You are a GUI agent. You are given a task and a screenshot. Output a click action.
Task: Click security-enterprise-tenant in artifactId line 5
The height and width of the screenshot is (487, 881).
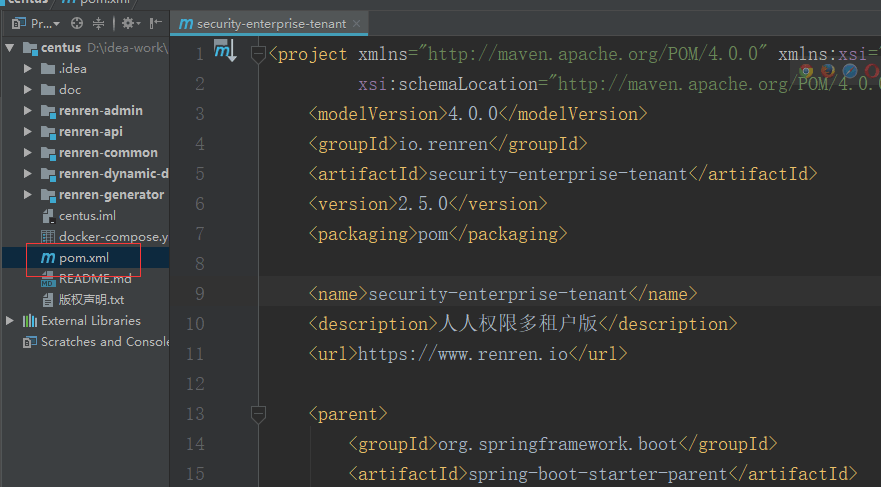pos(558,174)
